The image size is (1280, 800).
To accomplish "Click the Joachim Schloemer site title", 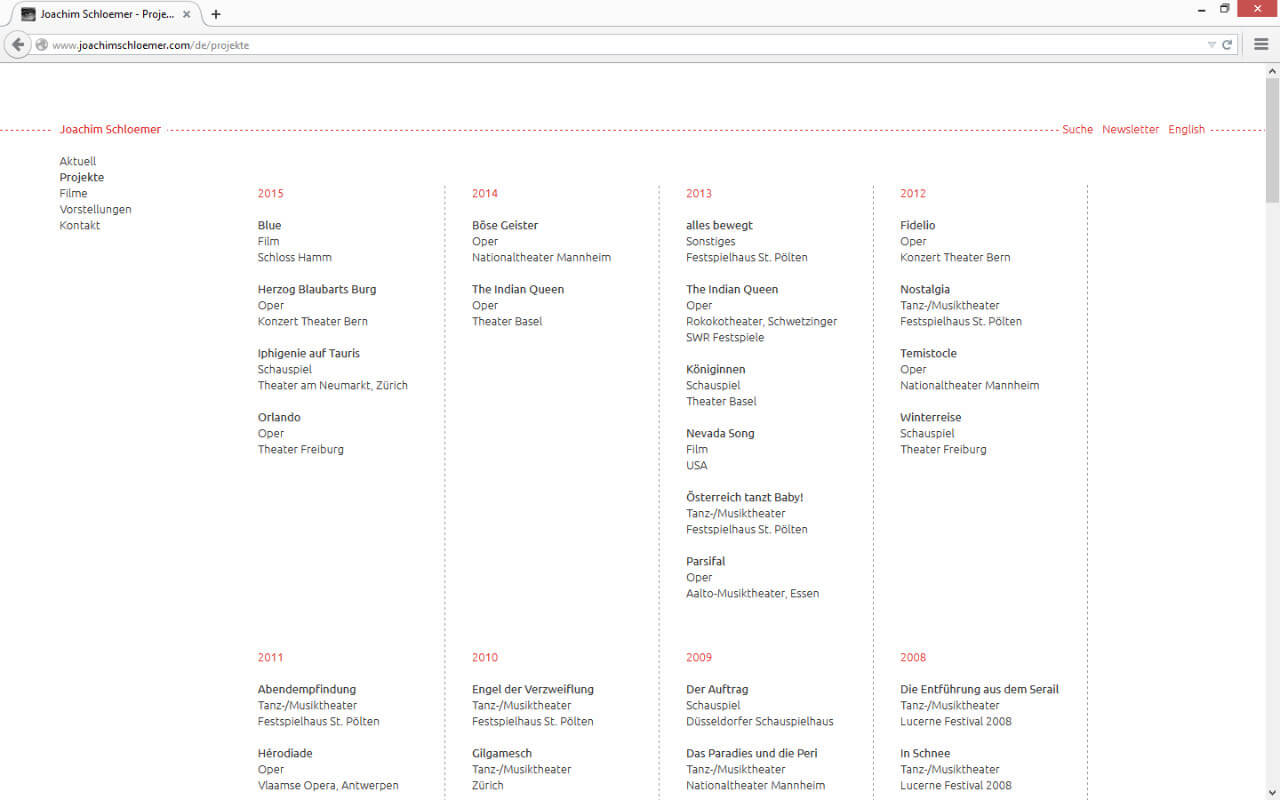I will [110, 129].
